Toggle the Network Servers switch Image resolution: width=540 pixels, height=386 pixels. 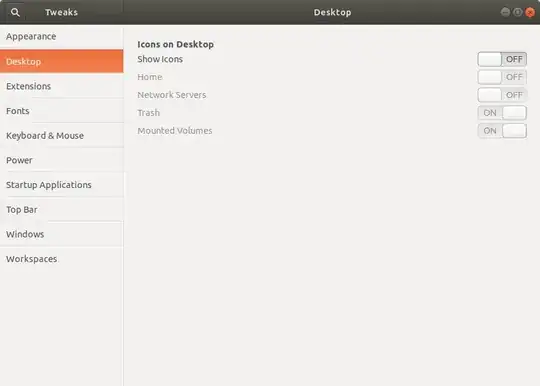pos(502,95)
